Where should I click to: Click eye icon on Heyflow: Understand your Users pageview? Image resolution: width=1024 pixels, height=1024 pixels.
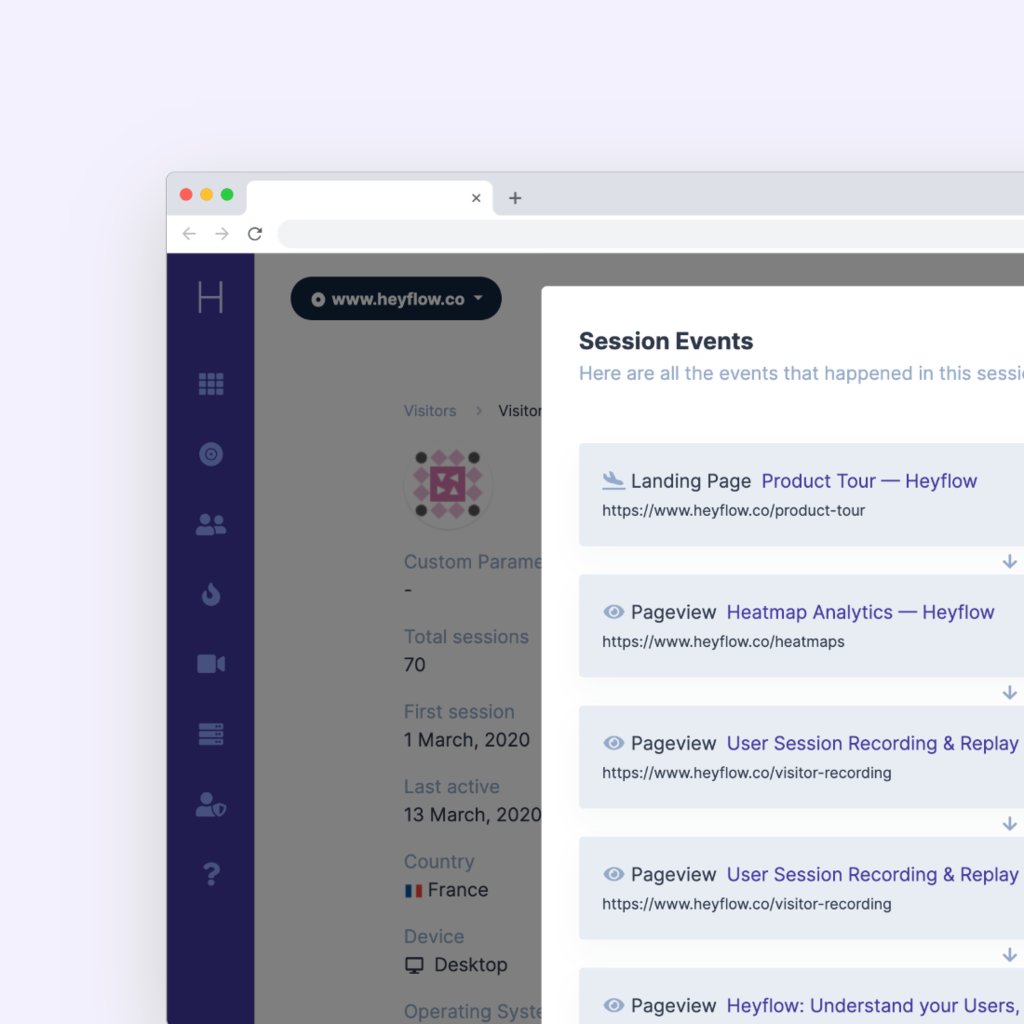click(613, 1005)
